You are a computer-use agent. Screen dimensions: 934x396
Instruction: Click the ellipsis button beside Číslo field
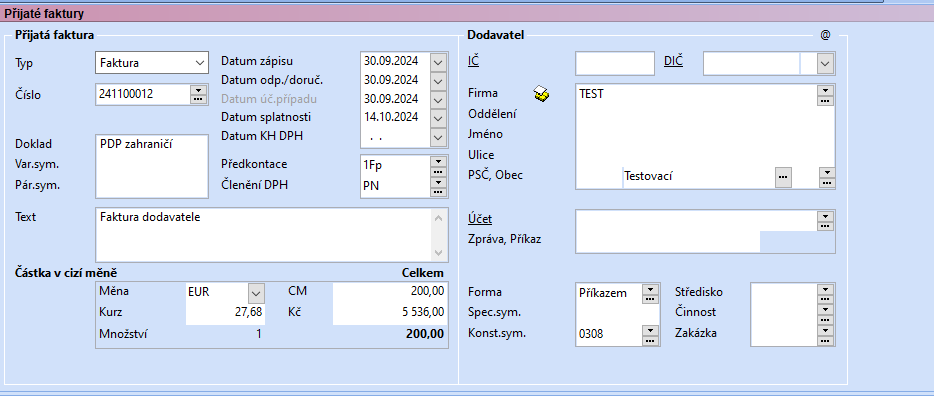coord(198,99)
